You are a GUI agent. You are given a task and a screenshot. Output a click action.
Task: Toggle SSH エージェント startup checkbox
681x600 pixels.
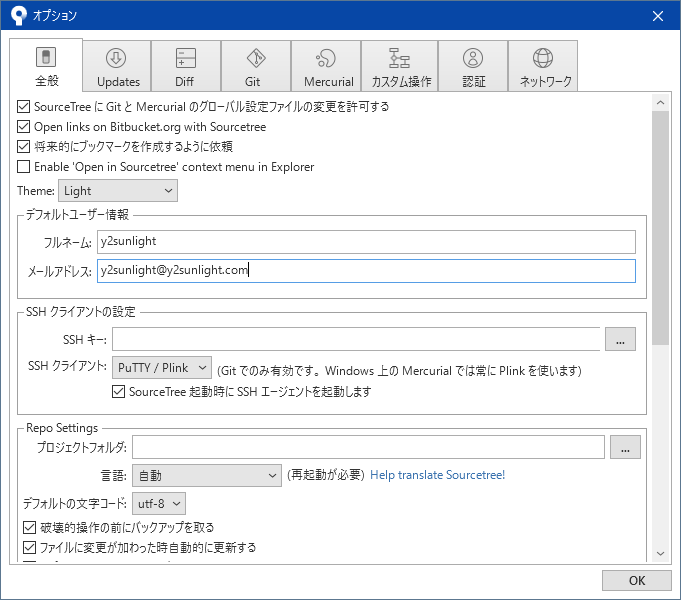click(x=120, y=392)
